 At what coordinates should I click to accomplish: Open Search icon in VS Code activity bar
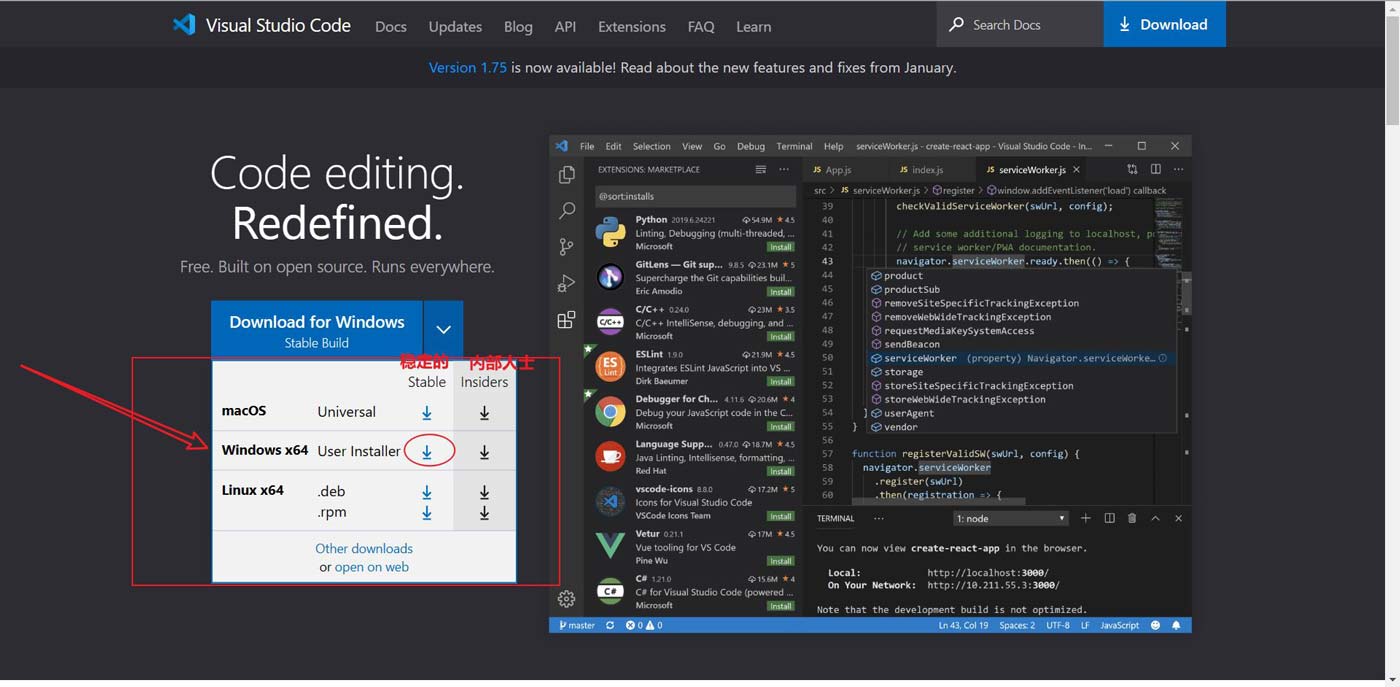point(566,210)
